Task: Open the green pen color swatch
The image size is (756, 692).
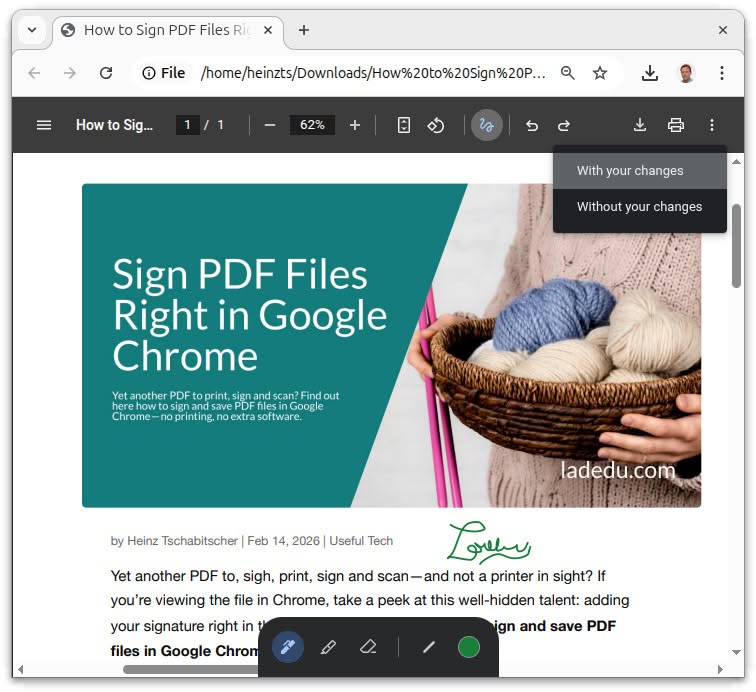Action: 469,647
